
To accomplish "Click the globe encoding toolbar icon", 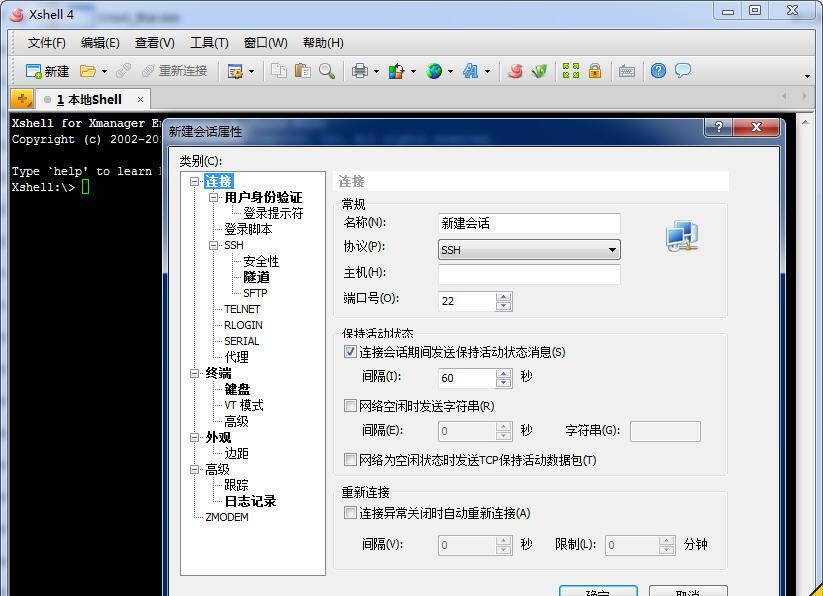I will (x=434, y=71).
